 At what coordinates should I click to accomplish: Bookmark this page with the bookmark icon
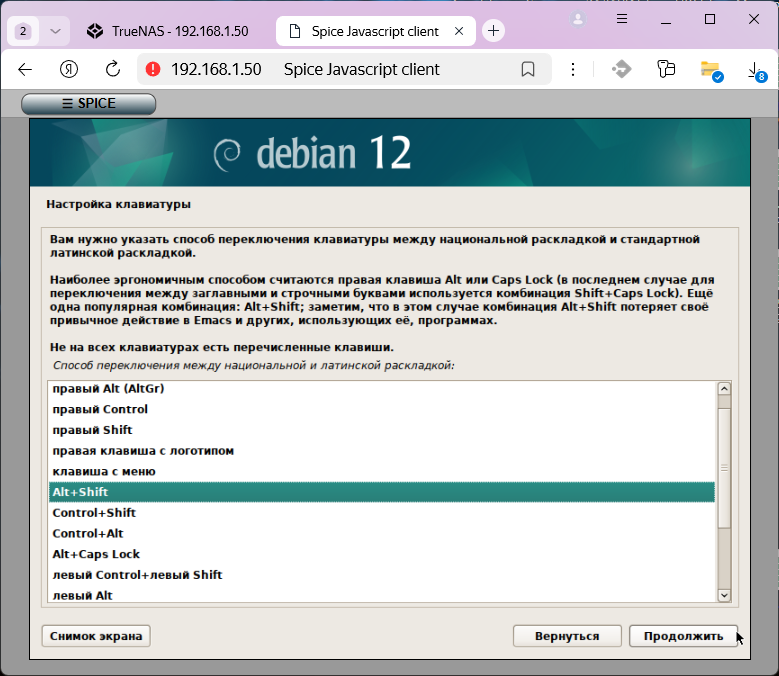click(528, 70)
